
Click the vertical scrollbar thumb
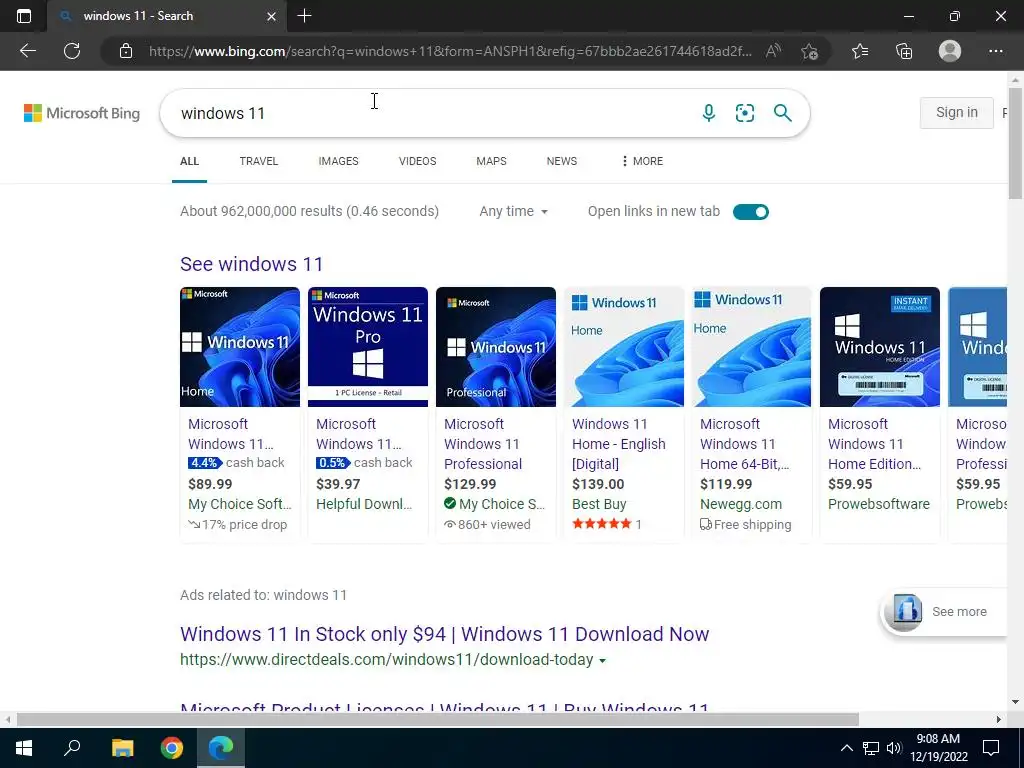(x=1015, y=142)
